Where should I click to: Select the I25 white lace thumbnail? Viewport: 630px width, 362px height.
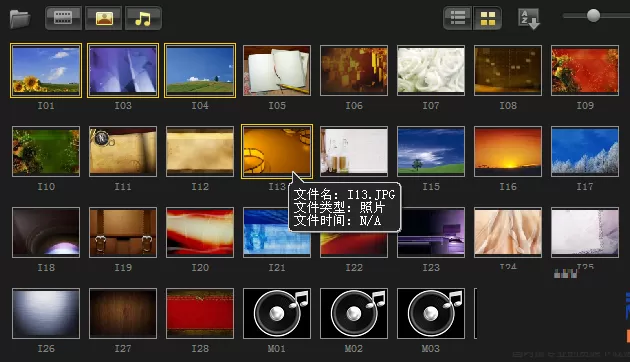(585, 232)
